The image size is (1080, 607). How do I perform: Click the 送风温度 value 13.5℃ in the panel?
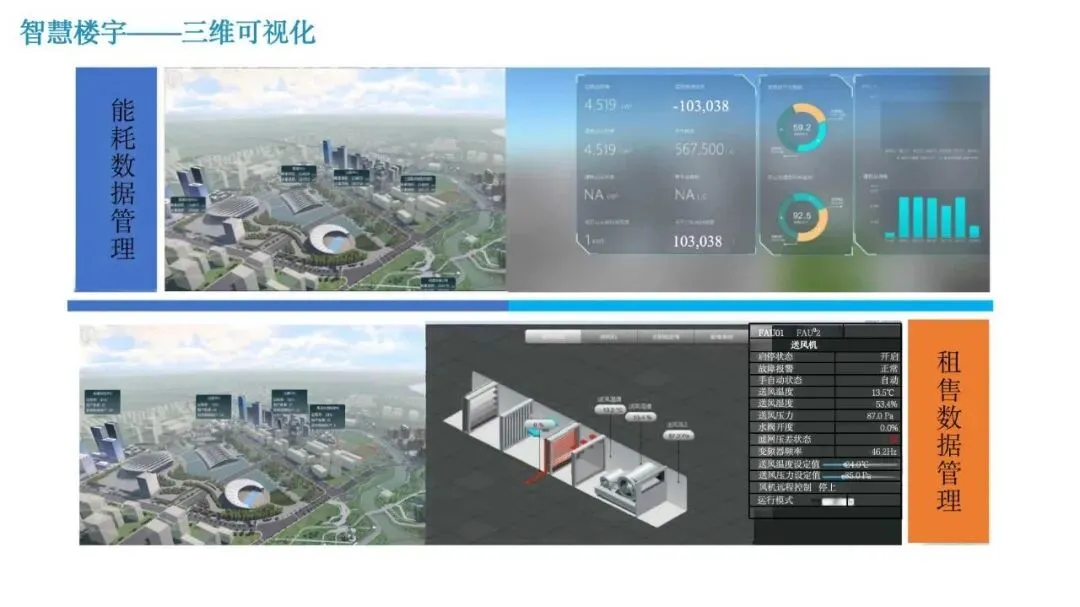coord(883,392)
